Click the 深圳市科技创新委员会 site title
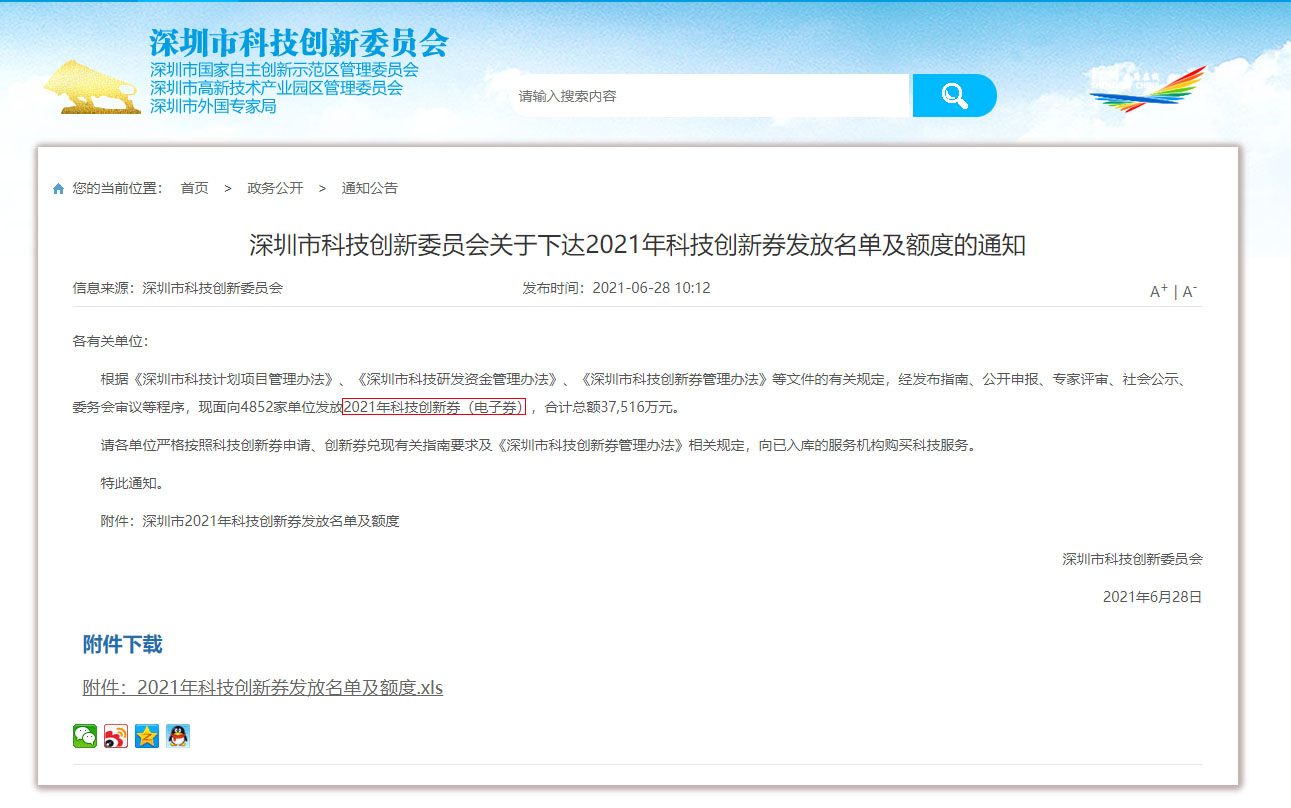The image size is (1291, 808). point(299,43)
